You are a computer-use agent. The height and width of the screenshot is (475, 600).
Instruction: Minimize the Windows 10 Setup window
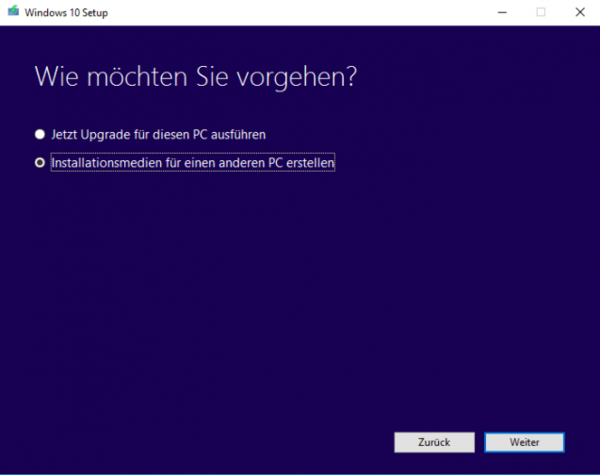coord(502,12)
